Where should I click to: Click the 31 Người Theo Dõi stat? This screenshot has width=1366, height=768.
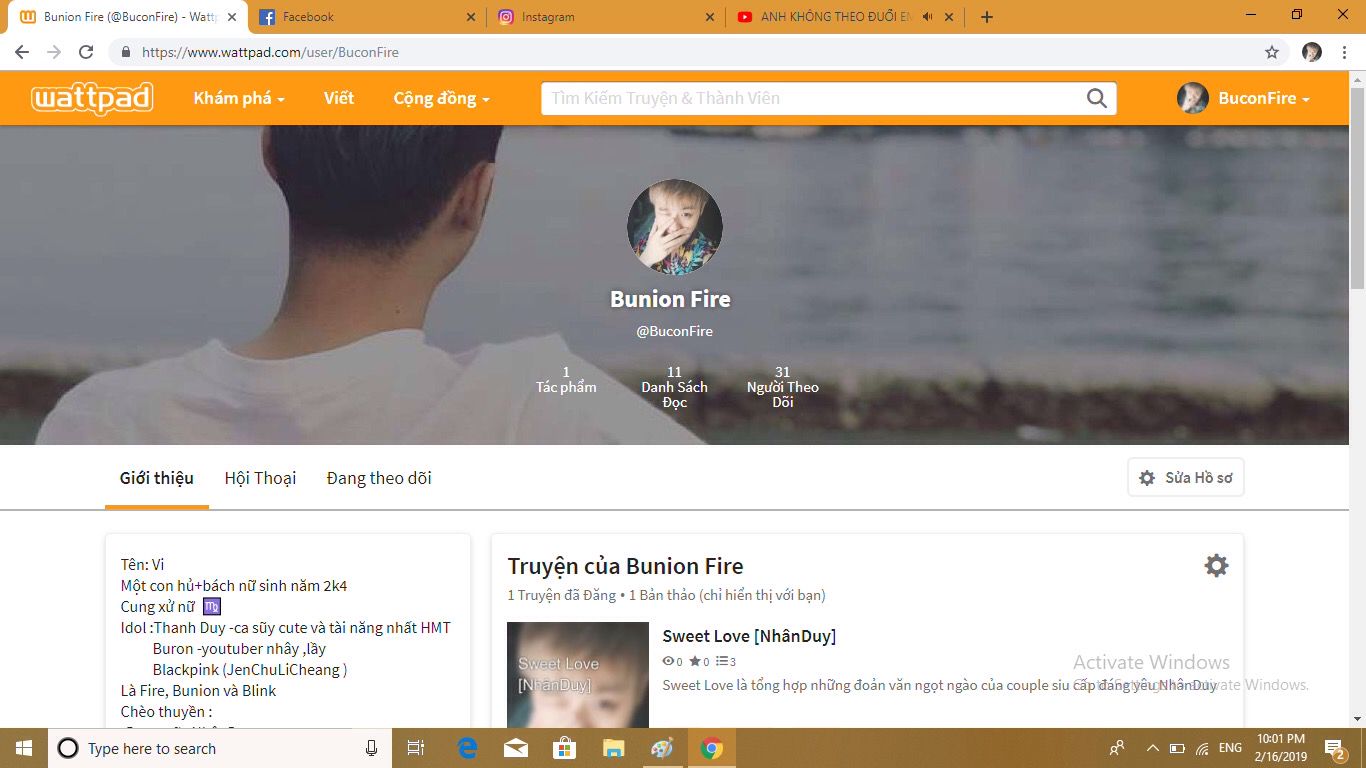point(783,387)
